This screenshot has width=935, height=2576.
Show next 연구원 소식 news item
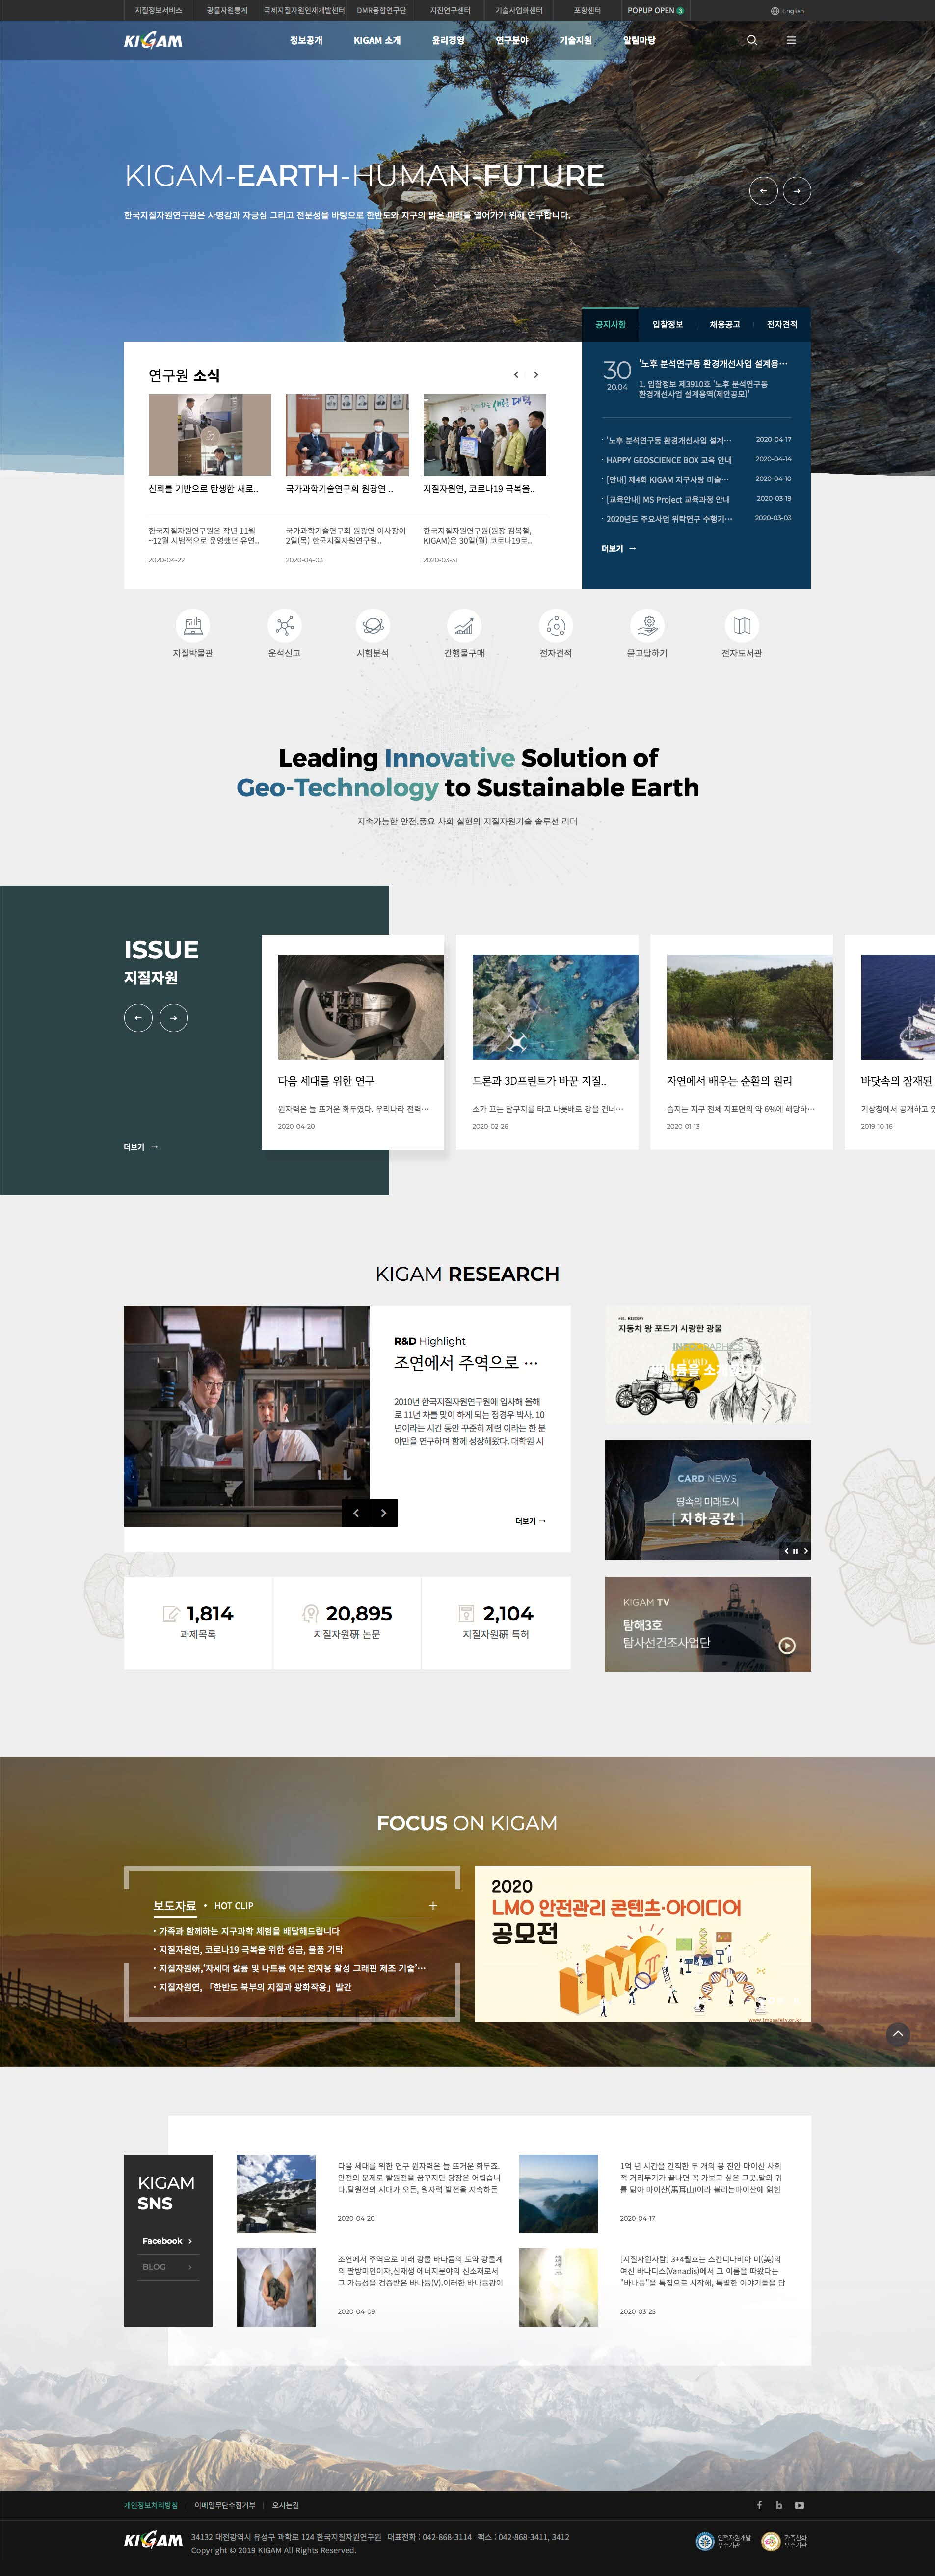pyautogui.click(x=536, y=375)
